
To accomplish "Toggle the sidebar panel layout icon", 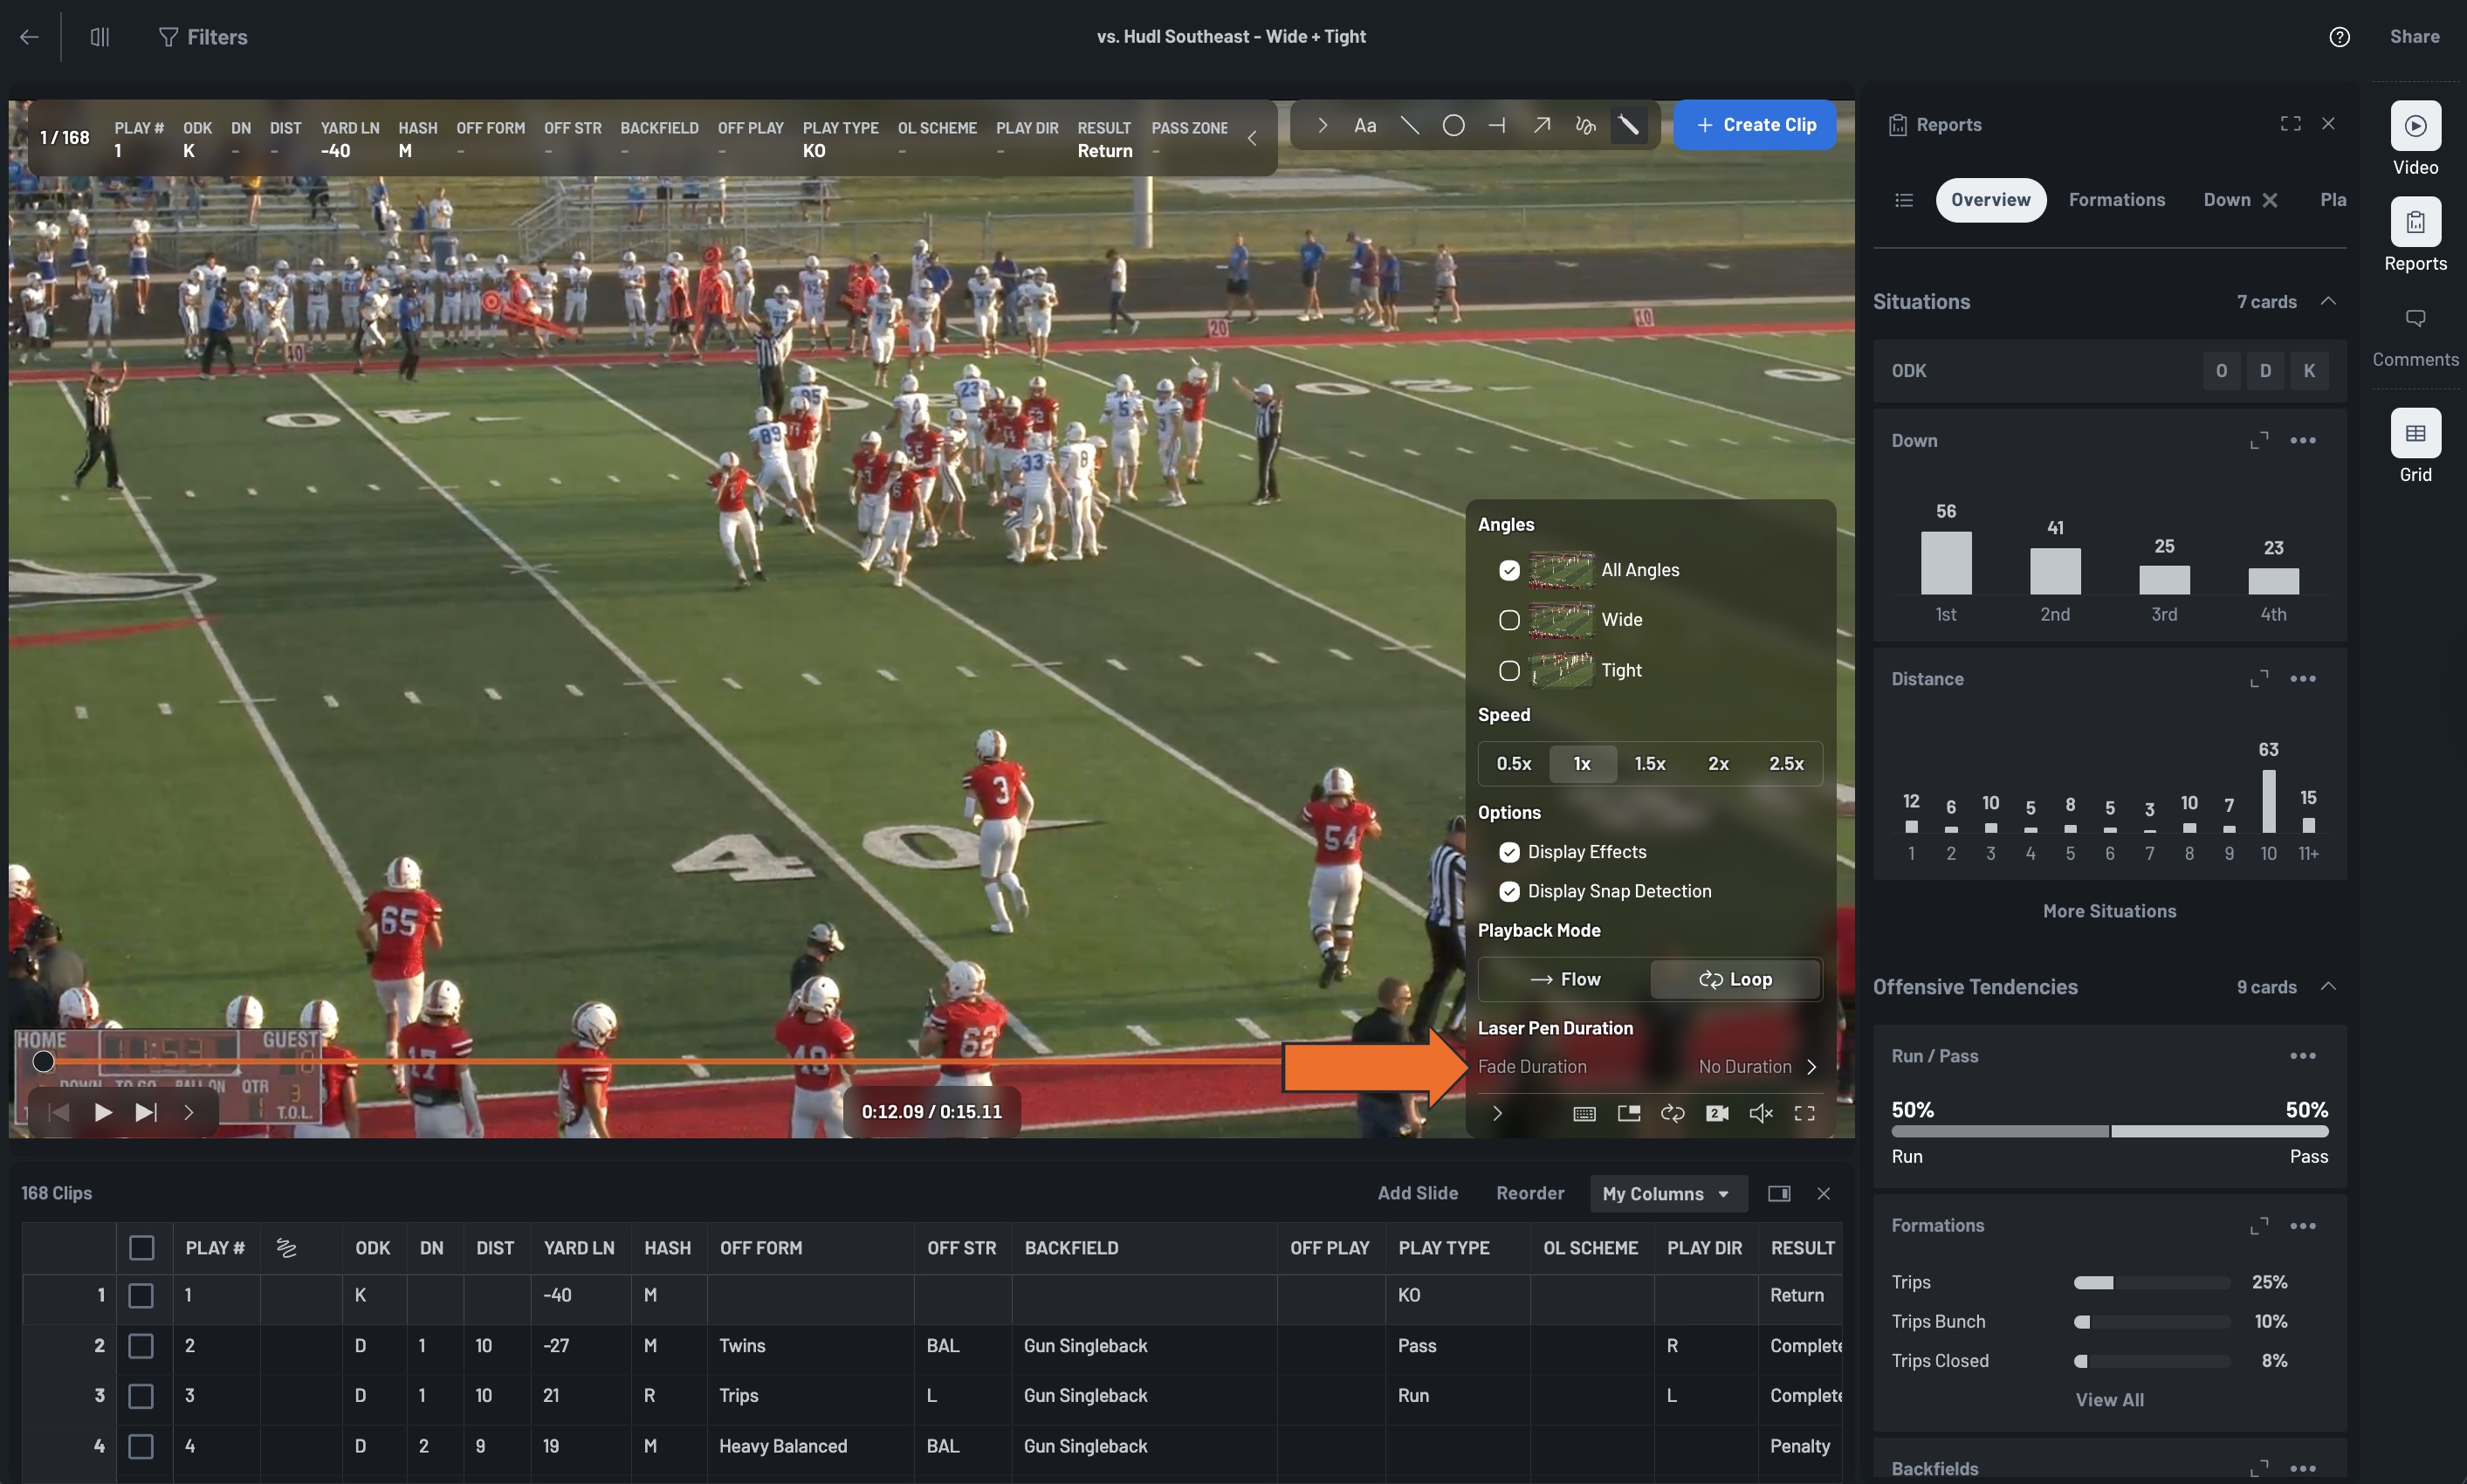I will pyautogui.click(x=100, y=37).
